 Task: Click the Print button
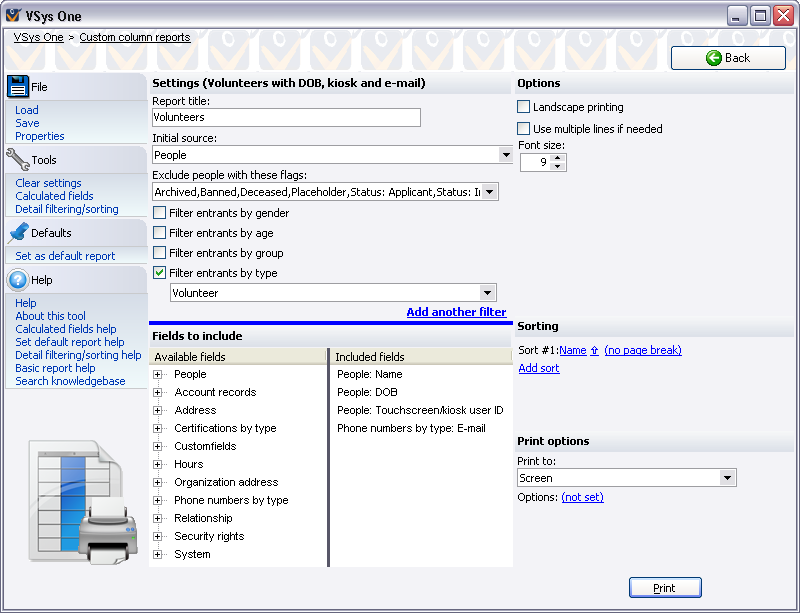point(665,587)
